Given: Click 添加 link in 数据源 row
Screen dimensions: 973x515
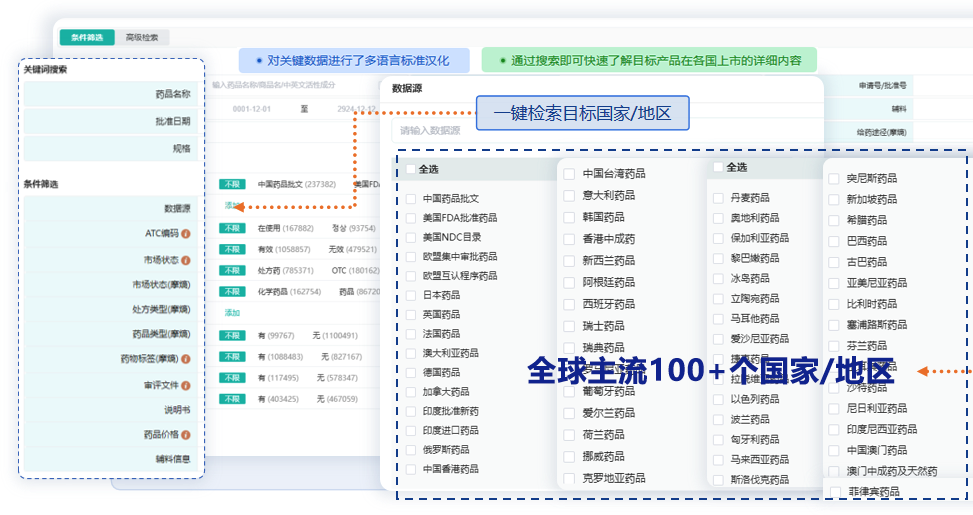Looking at the screenshot, I should pyautogui.click(x=232, y=205).
